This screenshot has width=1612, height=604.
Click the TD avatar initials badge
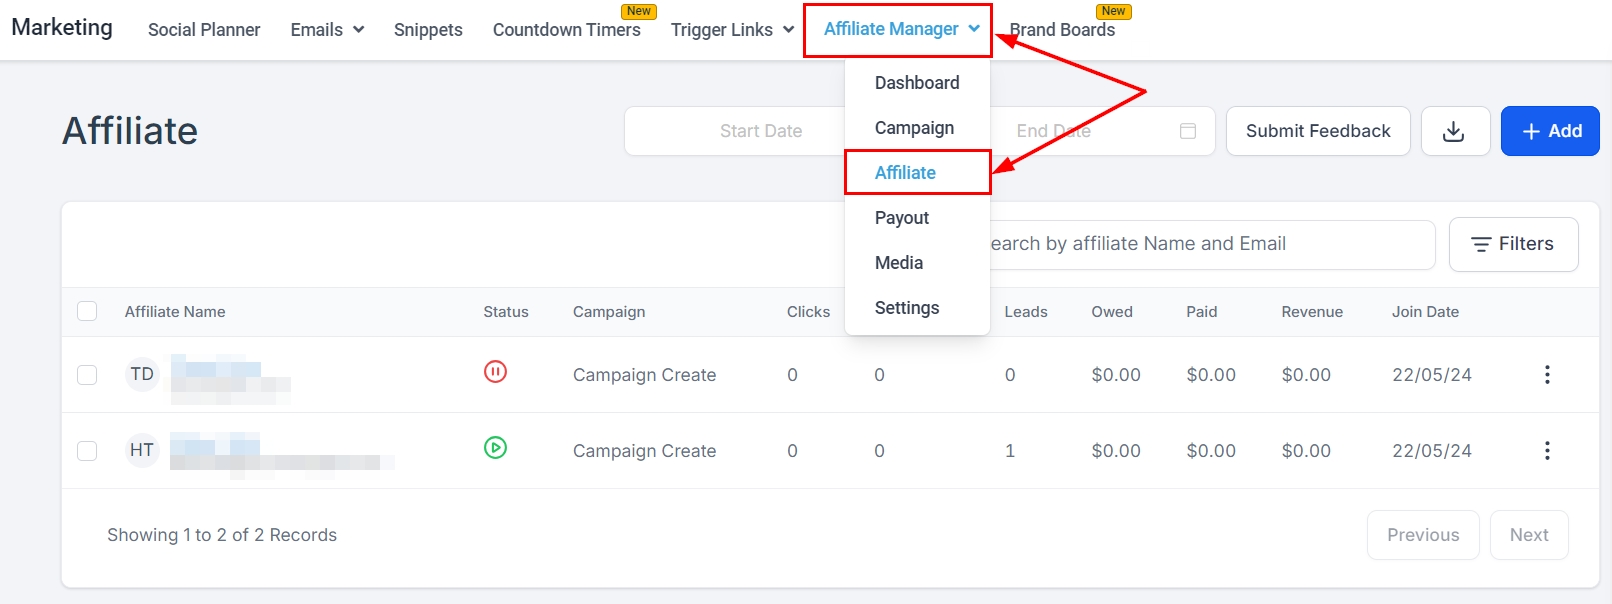(142, 374)
